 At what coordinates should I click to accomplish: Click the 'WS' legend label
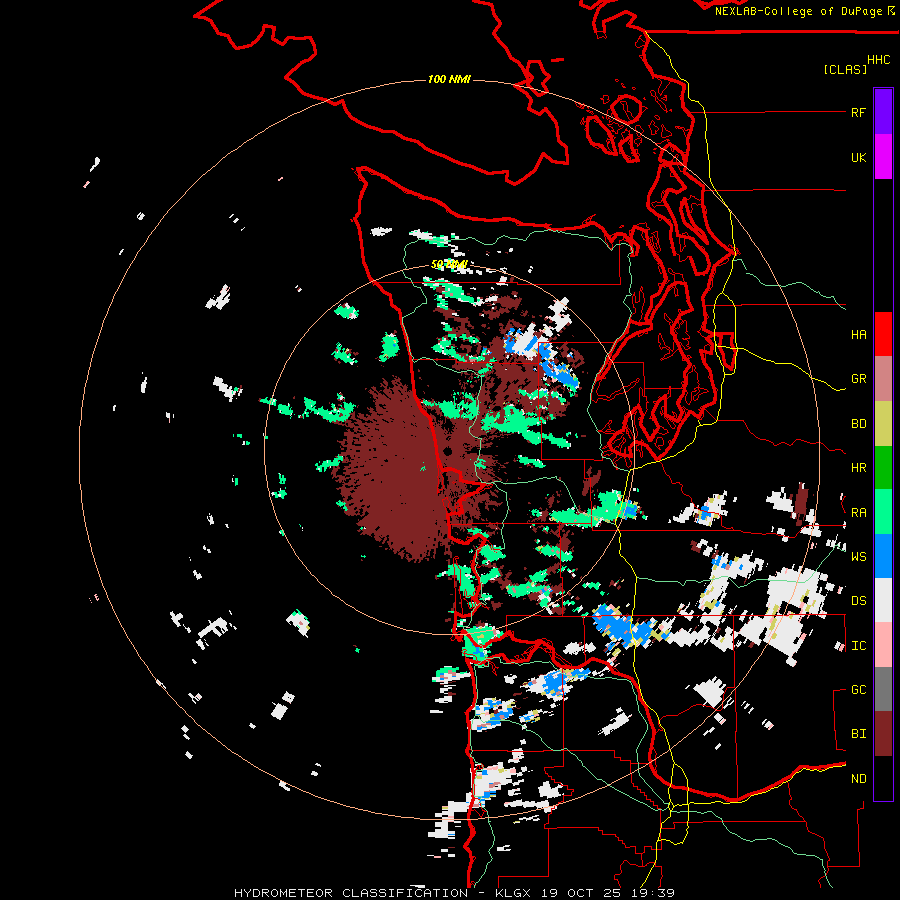pos(858,557)
